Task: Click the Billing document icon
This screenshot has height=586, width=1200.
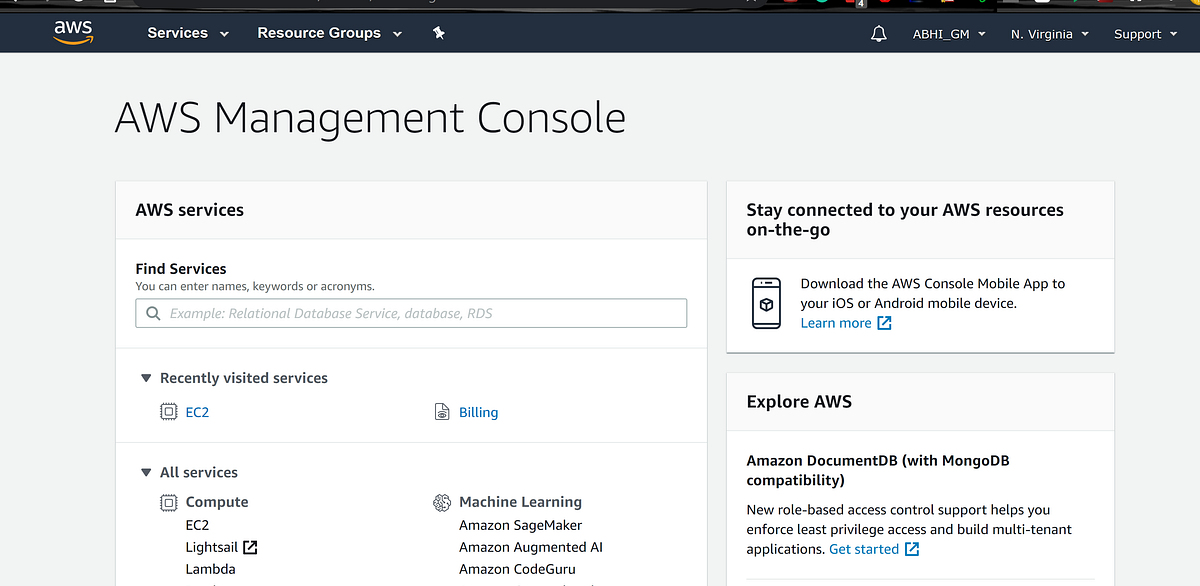Action: pos(441,411)
